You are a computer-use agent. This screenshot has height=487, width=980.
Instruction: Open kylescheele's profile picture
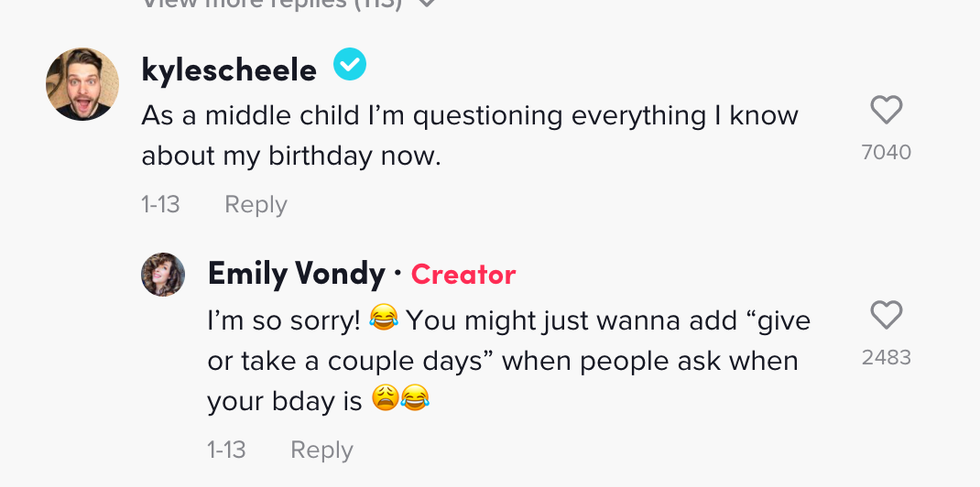click(83, 84)
